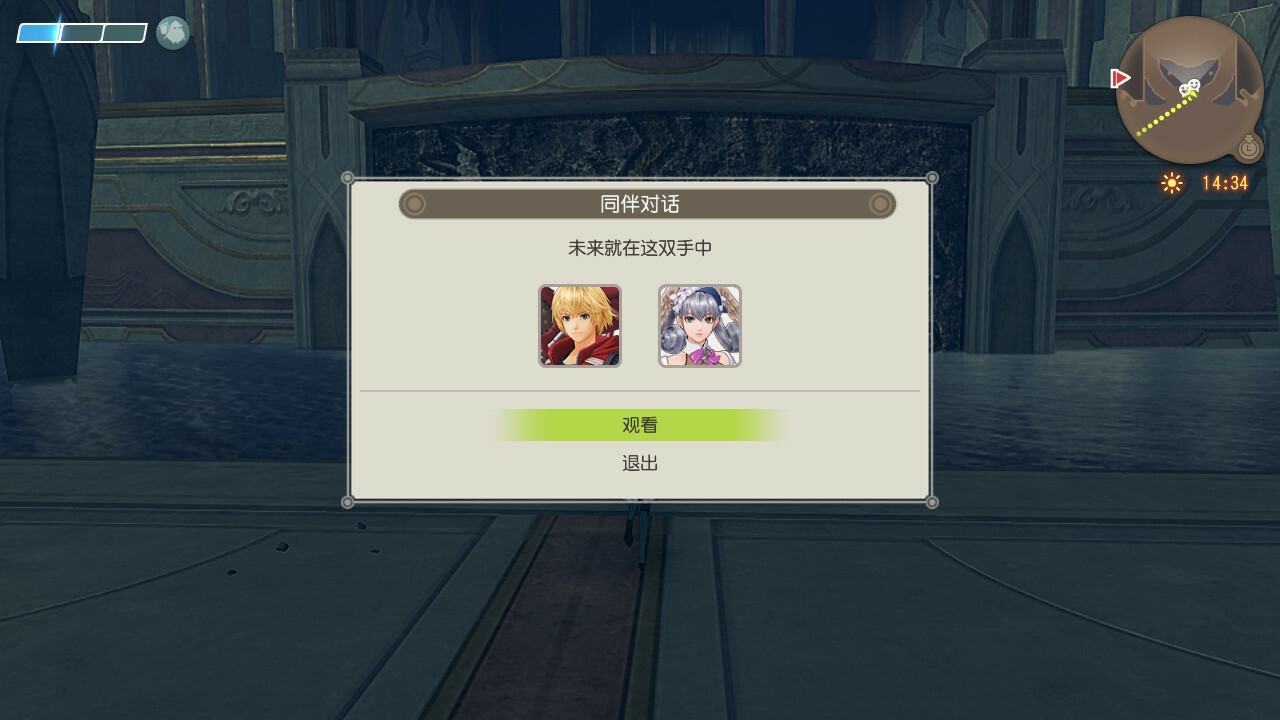Choose 退出 to leave the dialog
1280x720 pixels.
[640, 463]
